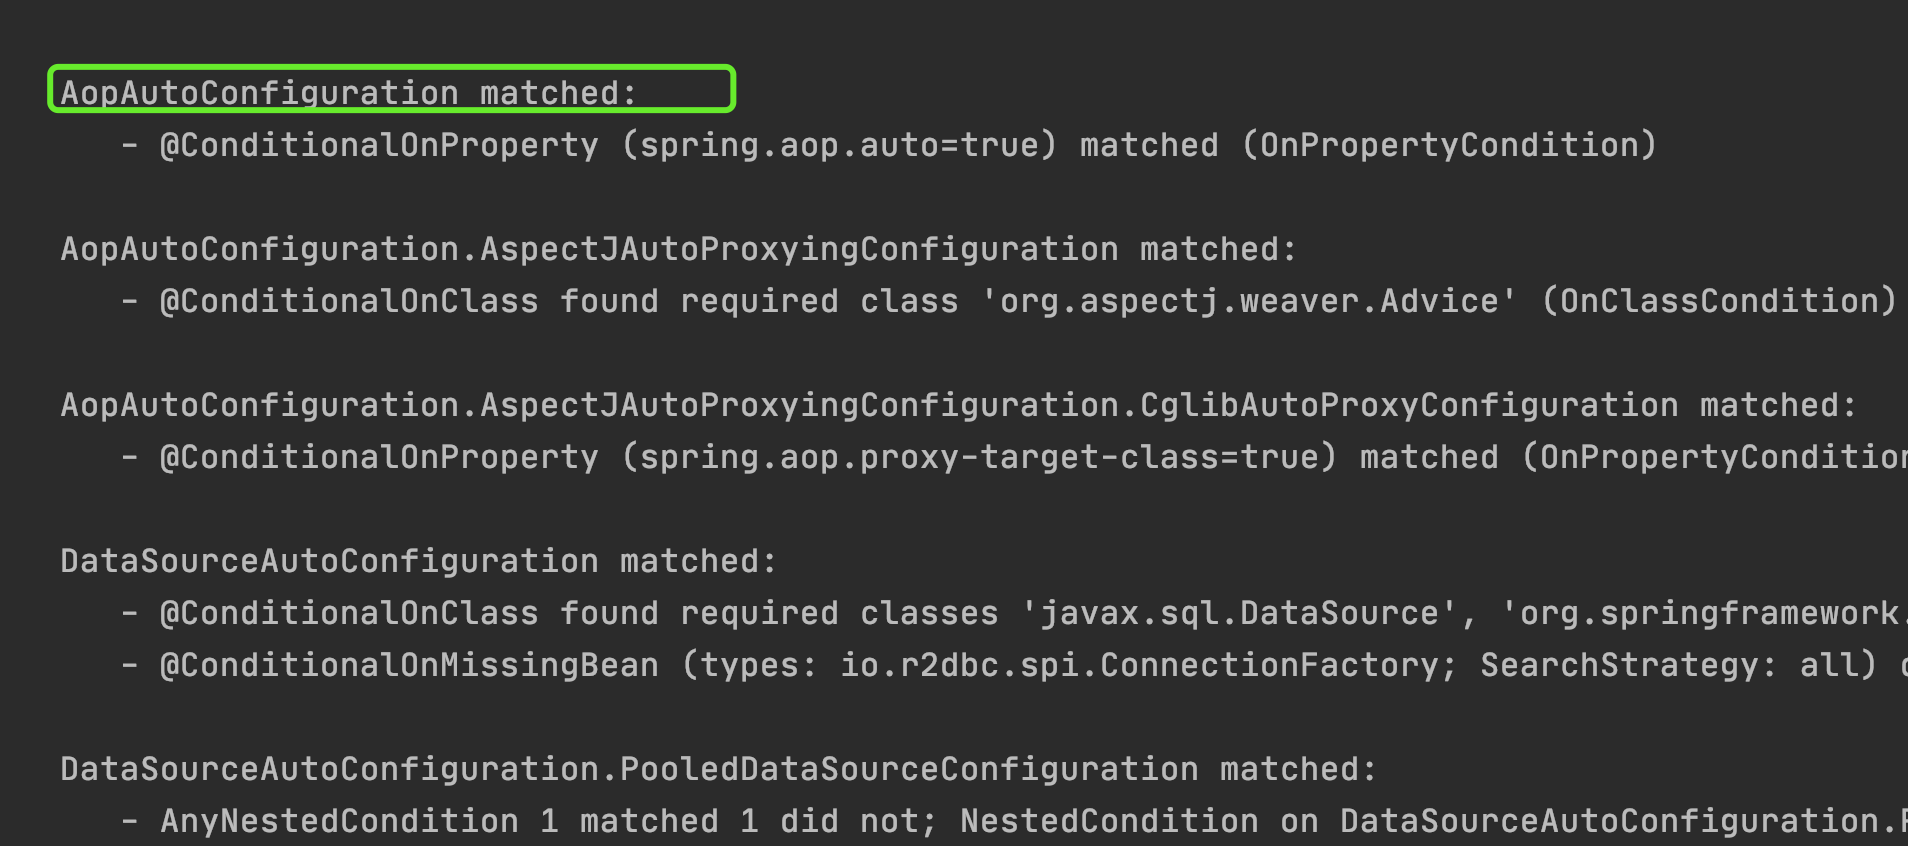This screenshot has width=1908, height=846.
Task: Click the AnyNestedCondition 1 matched line
Action: [1014, 821]
